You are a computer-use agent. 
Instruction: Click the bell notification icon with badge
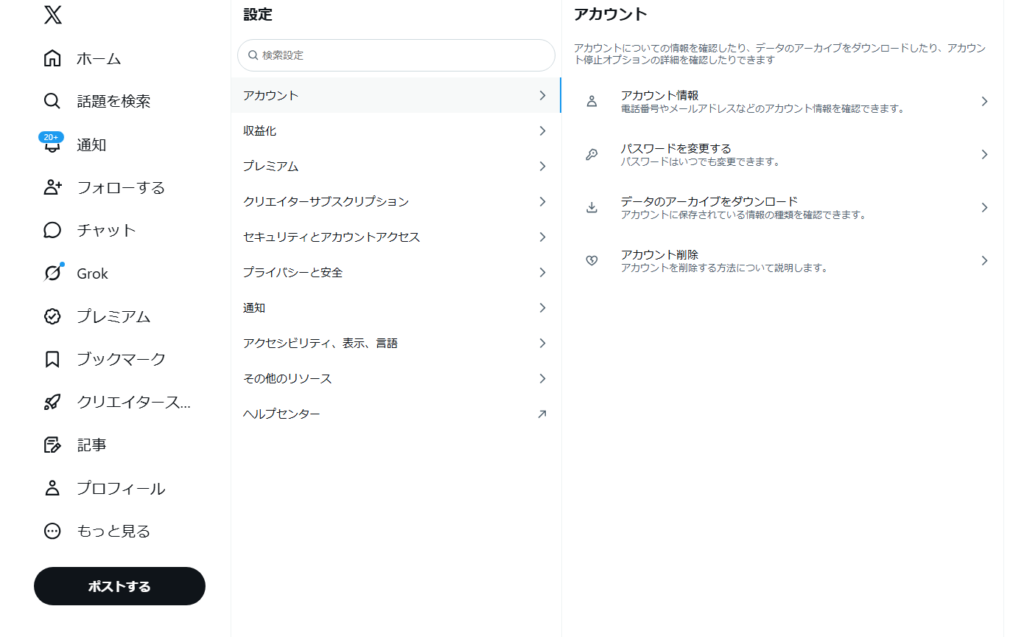point(53,145)
